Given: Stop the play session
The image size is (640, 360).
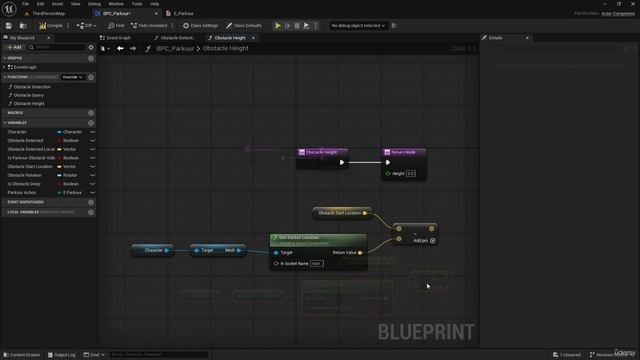Looking at the screenshot, I should (x=297, y=26).
